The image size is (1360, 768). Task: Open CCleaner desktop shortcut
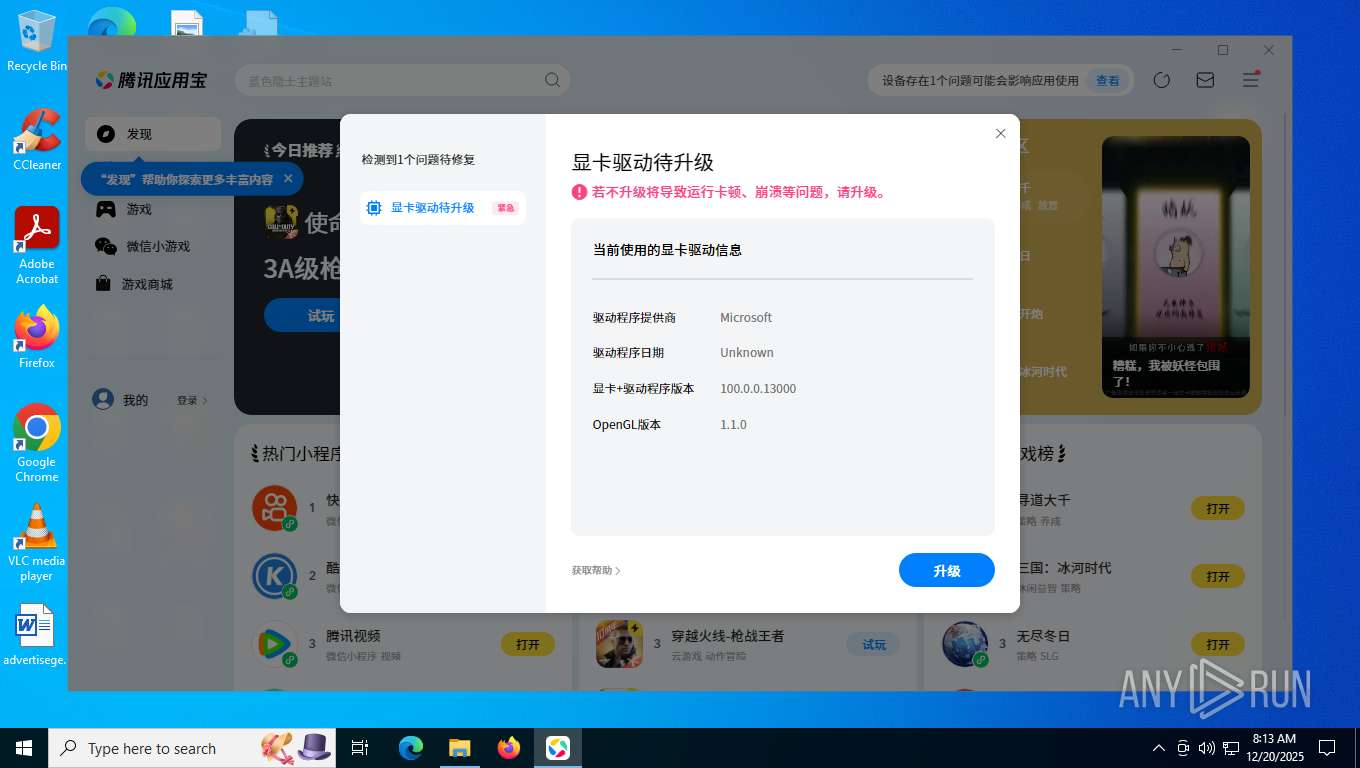[37, 140]
